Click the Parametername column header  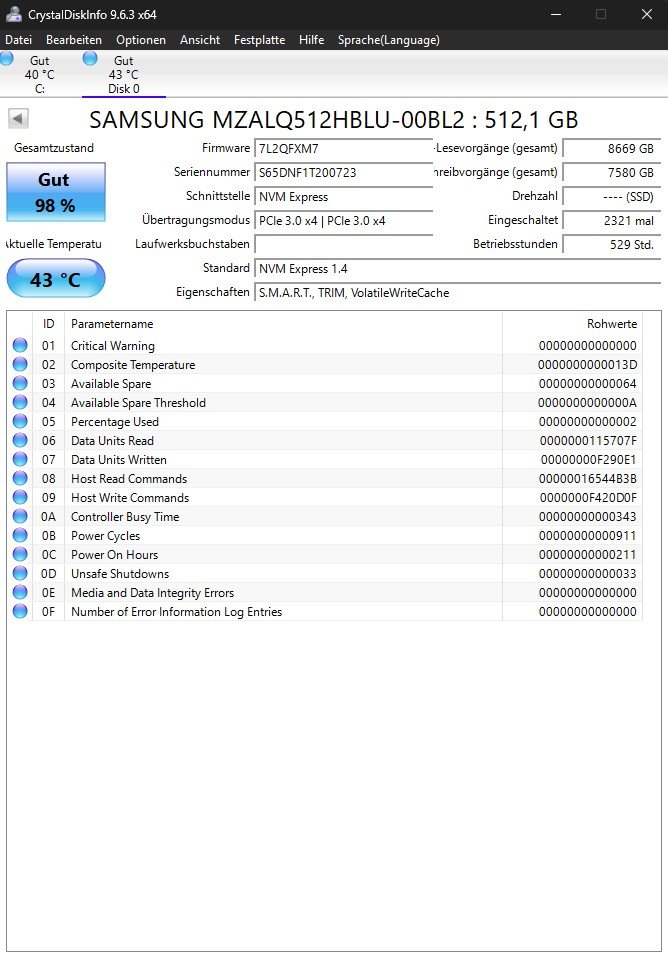(283, 324)
